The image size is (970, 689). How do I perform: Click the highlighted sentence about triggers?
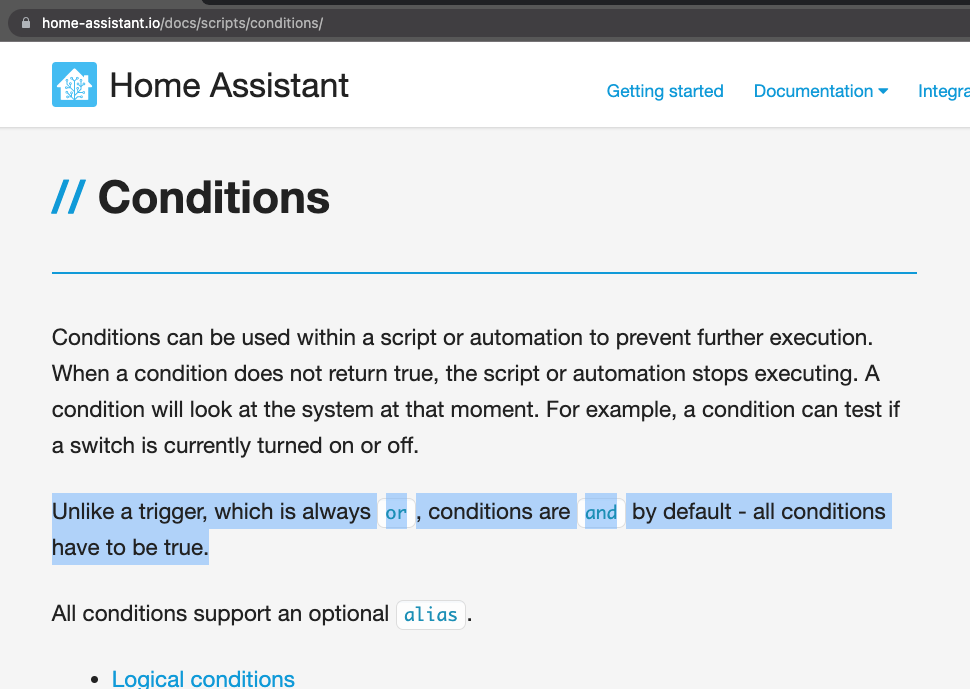click(x=400, y=512)
